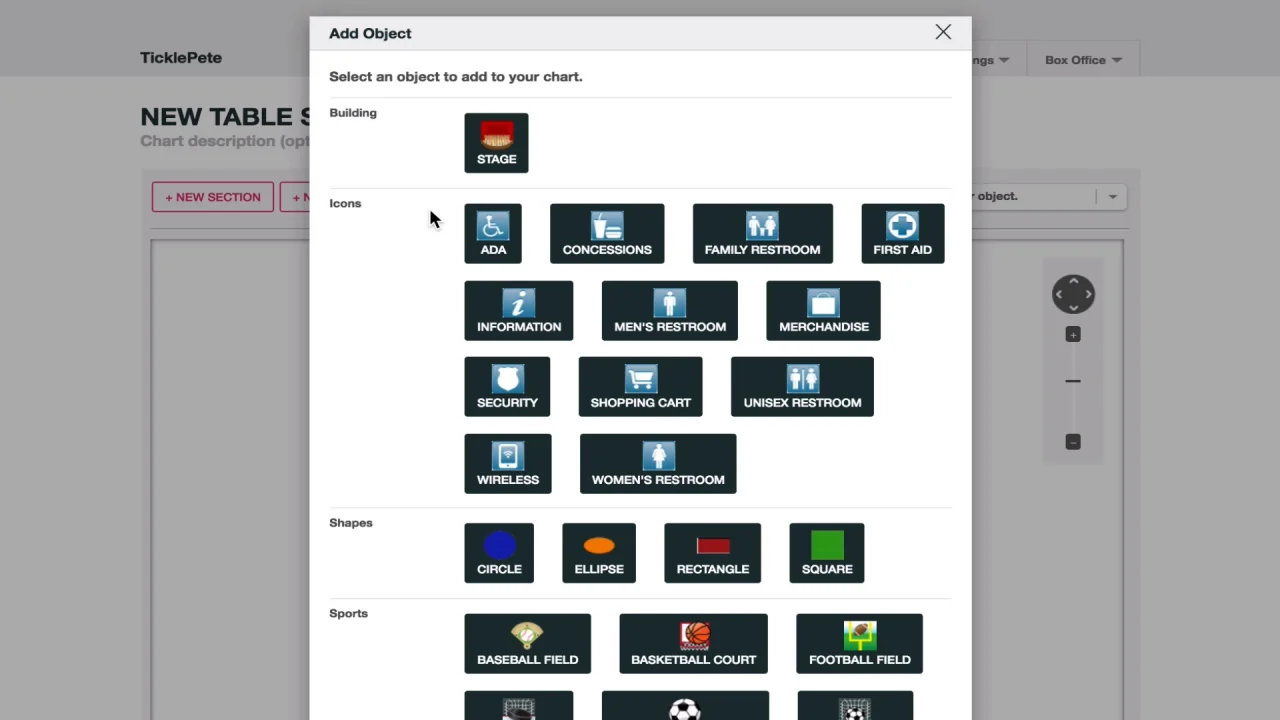Select the Shopping Cart icon
This screenshot has height=720, width=1280.
click(640, 387)
